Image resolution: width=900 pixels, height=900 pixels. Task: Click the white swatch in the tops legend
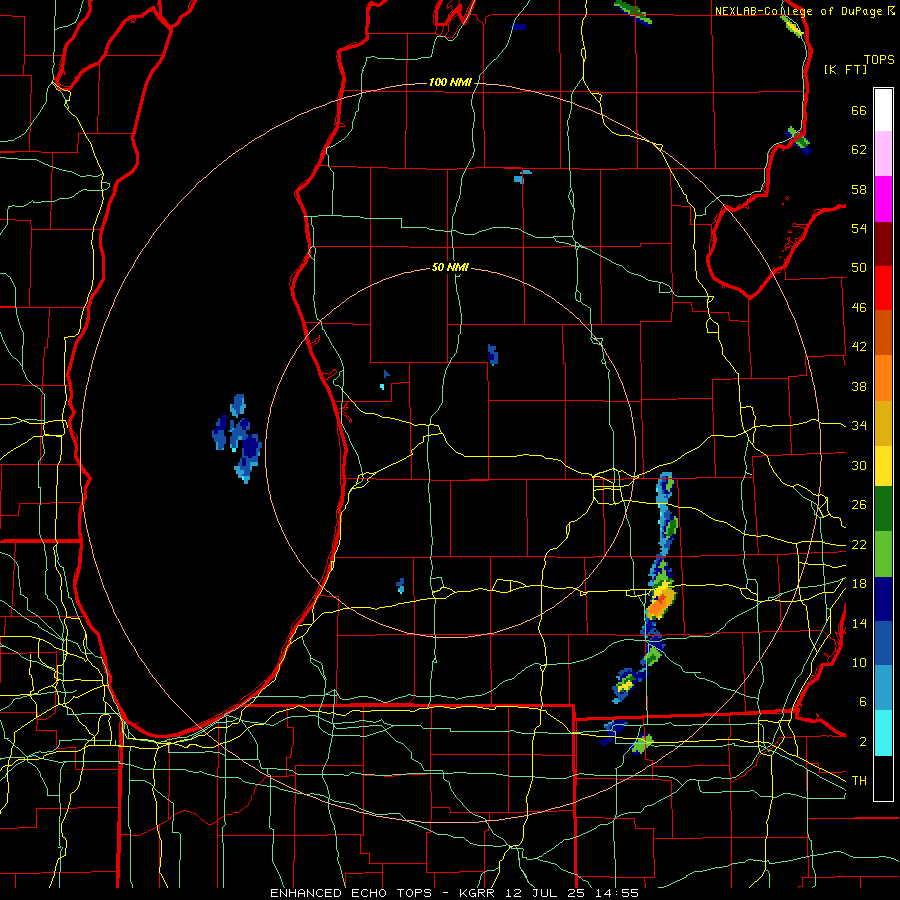pyautogui.click(x=883, y=110)
